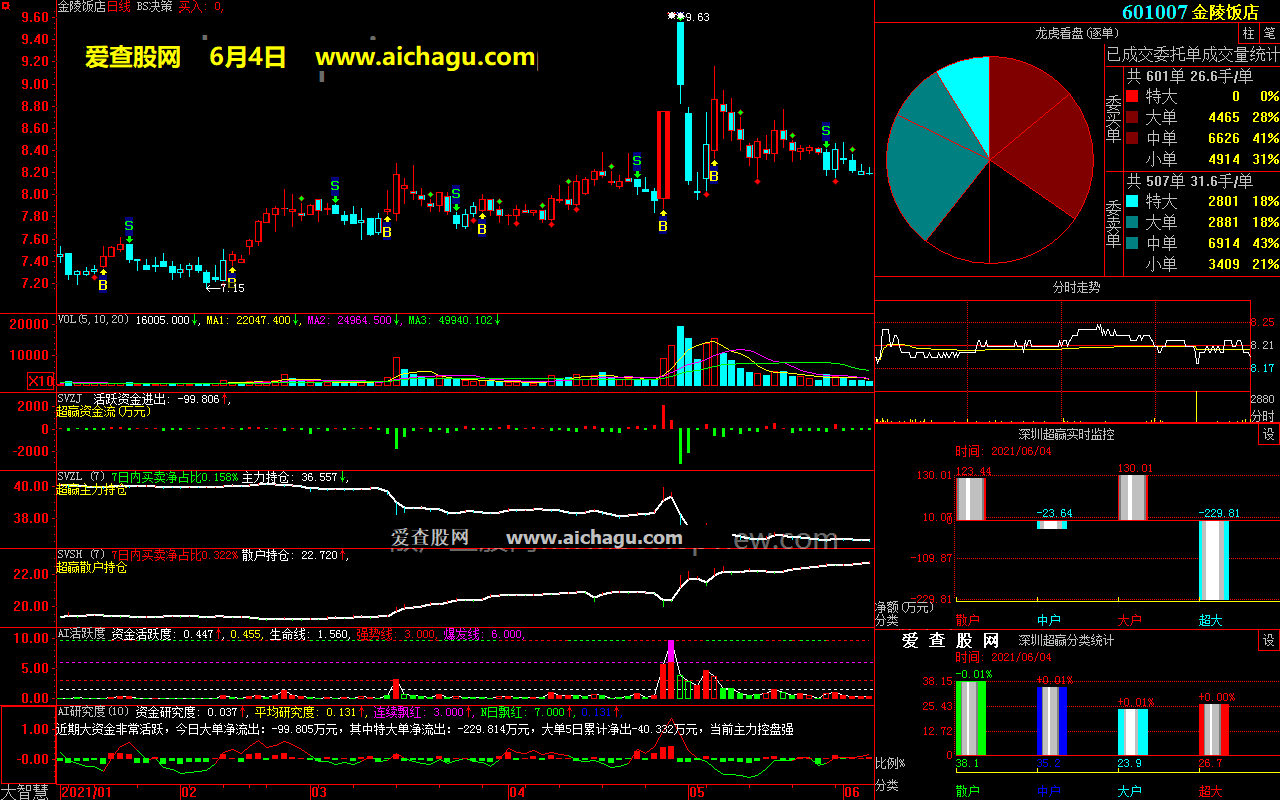This screenshot has height=800, width=1280.
Task: Click the 深圳超赢实时监控 panel title
Action: (1066, 434)
